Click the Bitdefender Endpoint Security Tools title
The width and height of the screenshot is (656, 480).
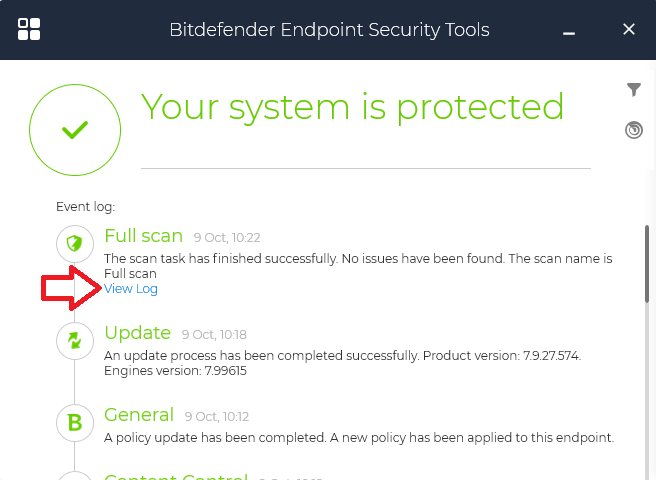(x=329, y=29)
